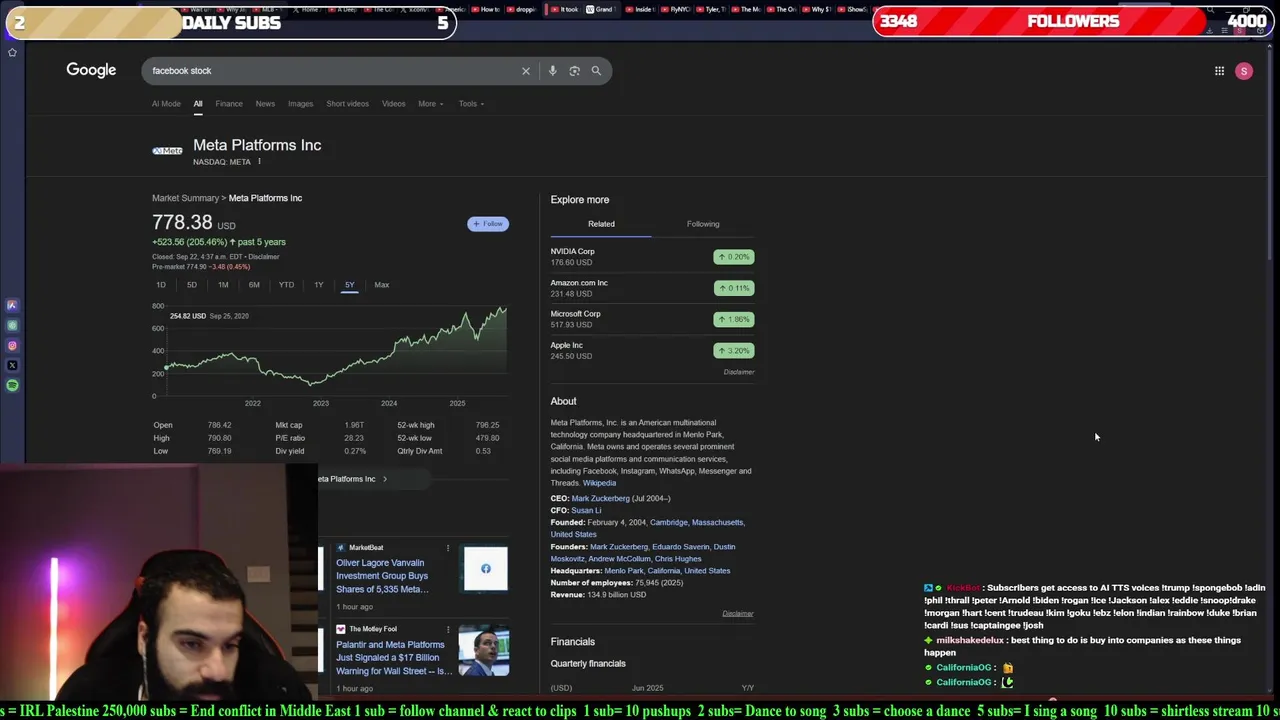The image size is (1280, 720).
Task: Open the Eduardo Saverin founder link
Action: point(680,547)
